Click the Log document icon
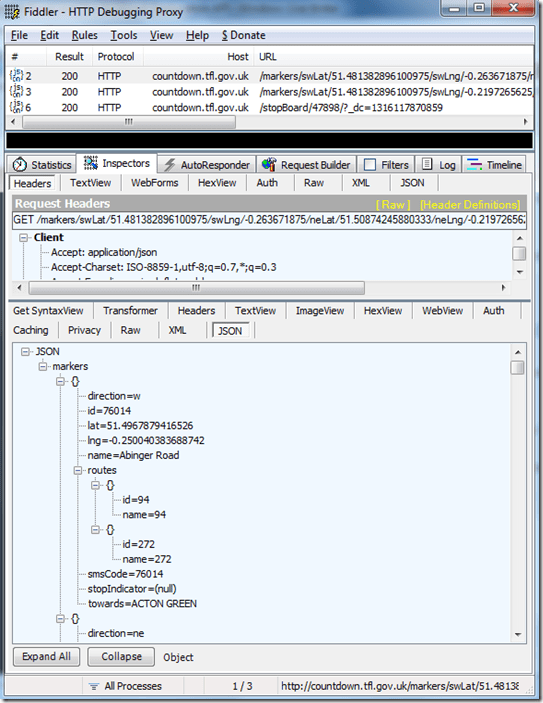The image size is (543, 703). coord(427,164)
